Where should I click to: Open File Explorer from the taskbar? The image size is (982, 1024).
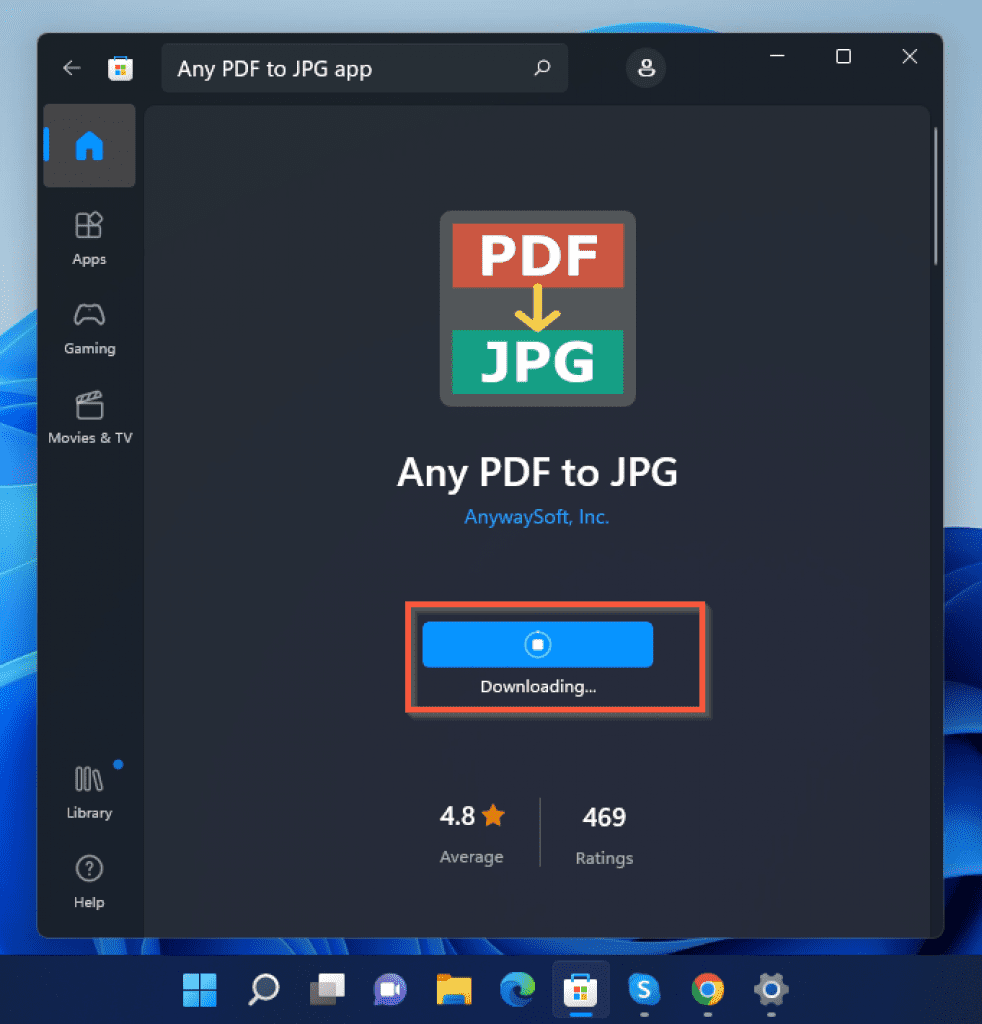(454, 989)
